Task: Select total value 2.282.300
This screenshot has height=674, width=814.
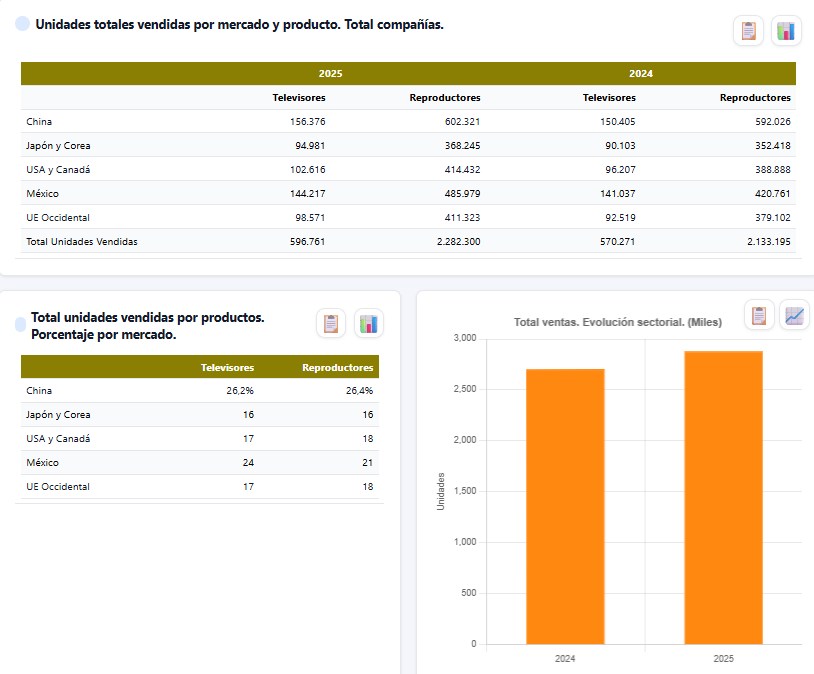Action: pyautogui.click(x=458, y=241)
